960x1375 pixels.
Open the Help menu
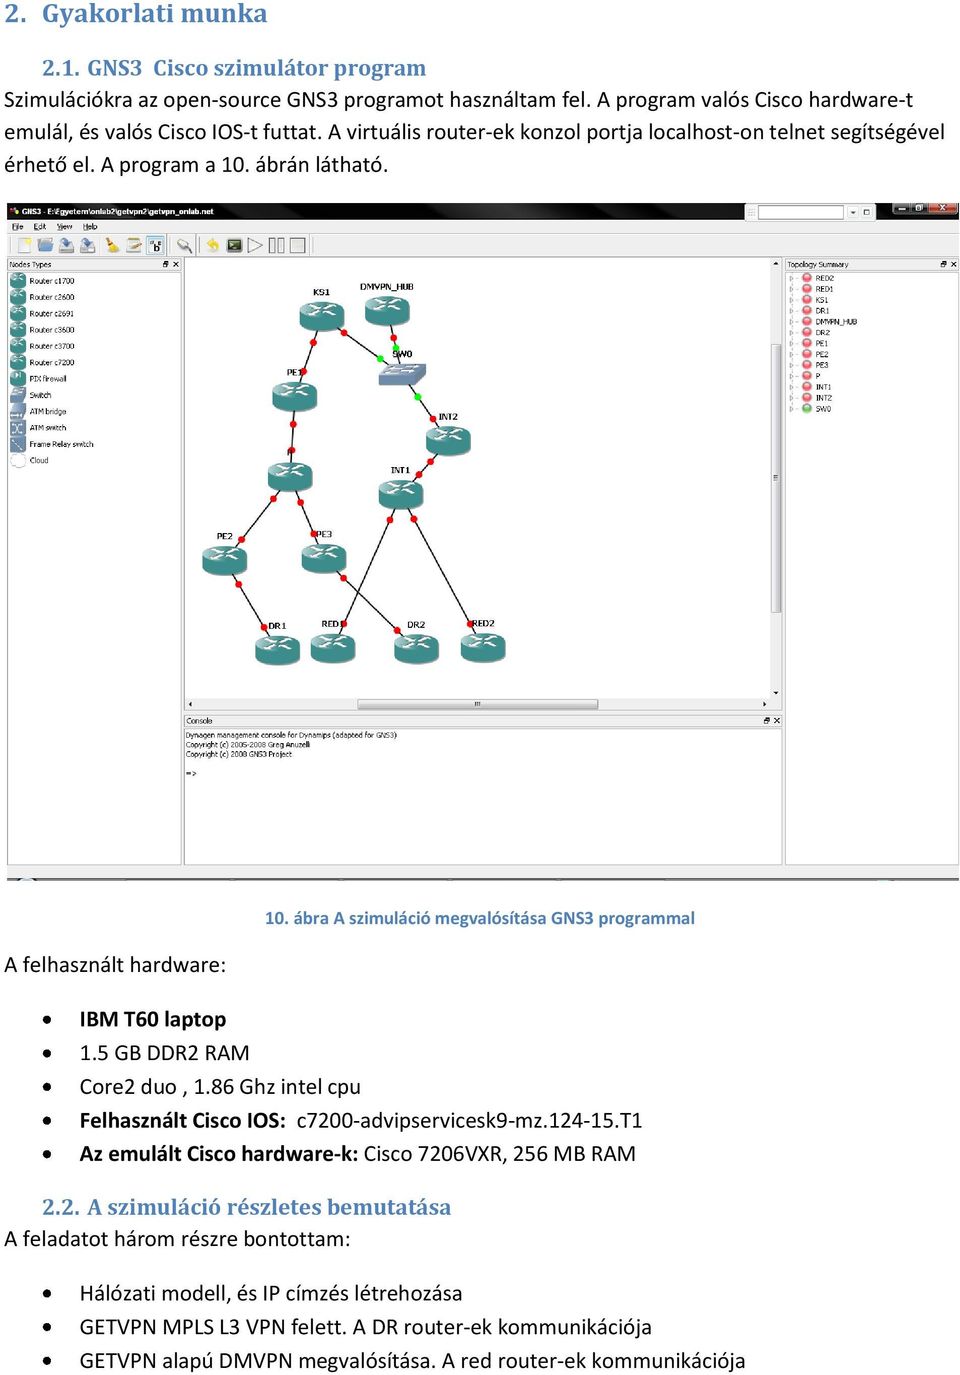[90, 227]
